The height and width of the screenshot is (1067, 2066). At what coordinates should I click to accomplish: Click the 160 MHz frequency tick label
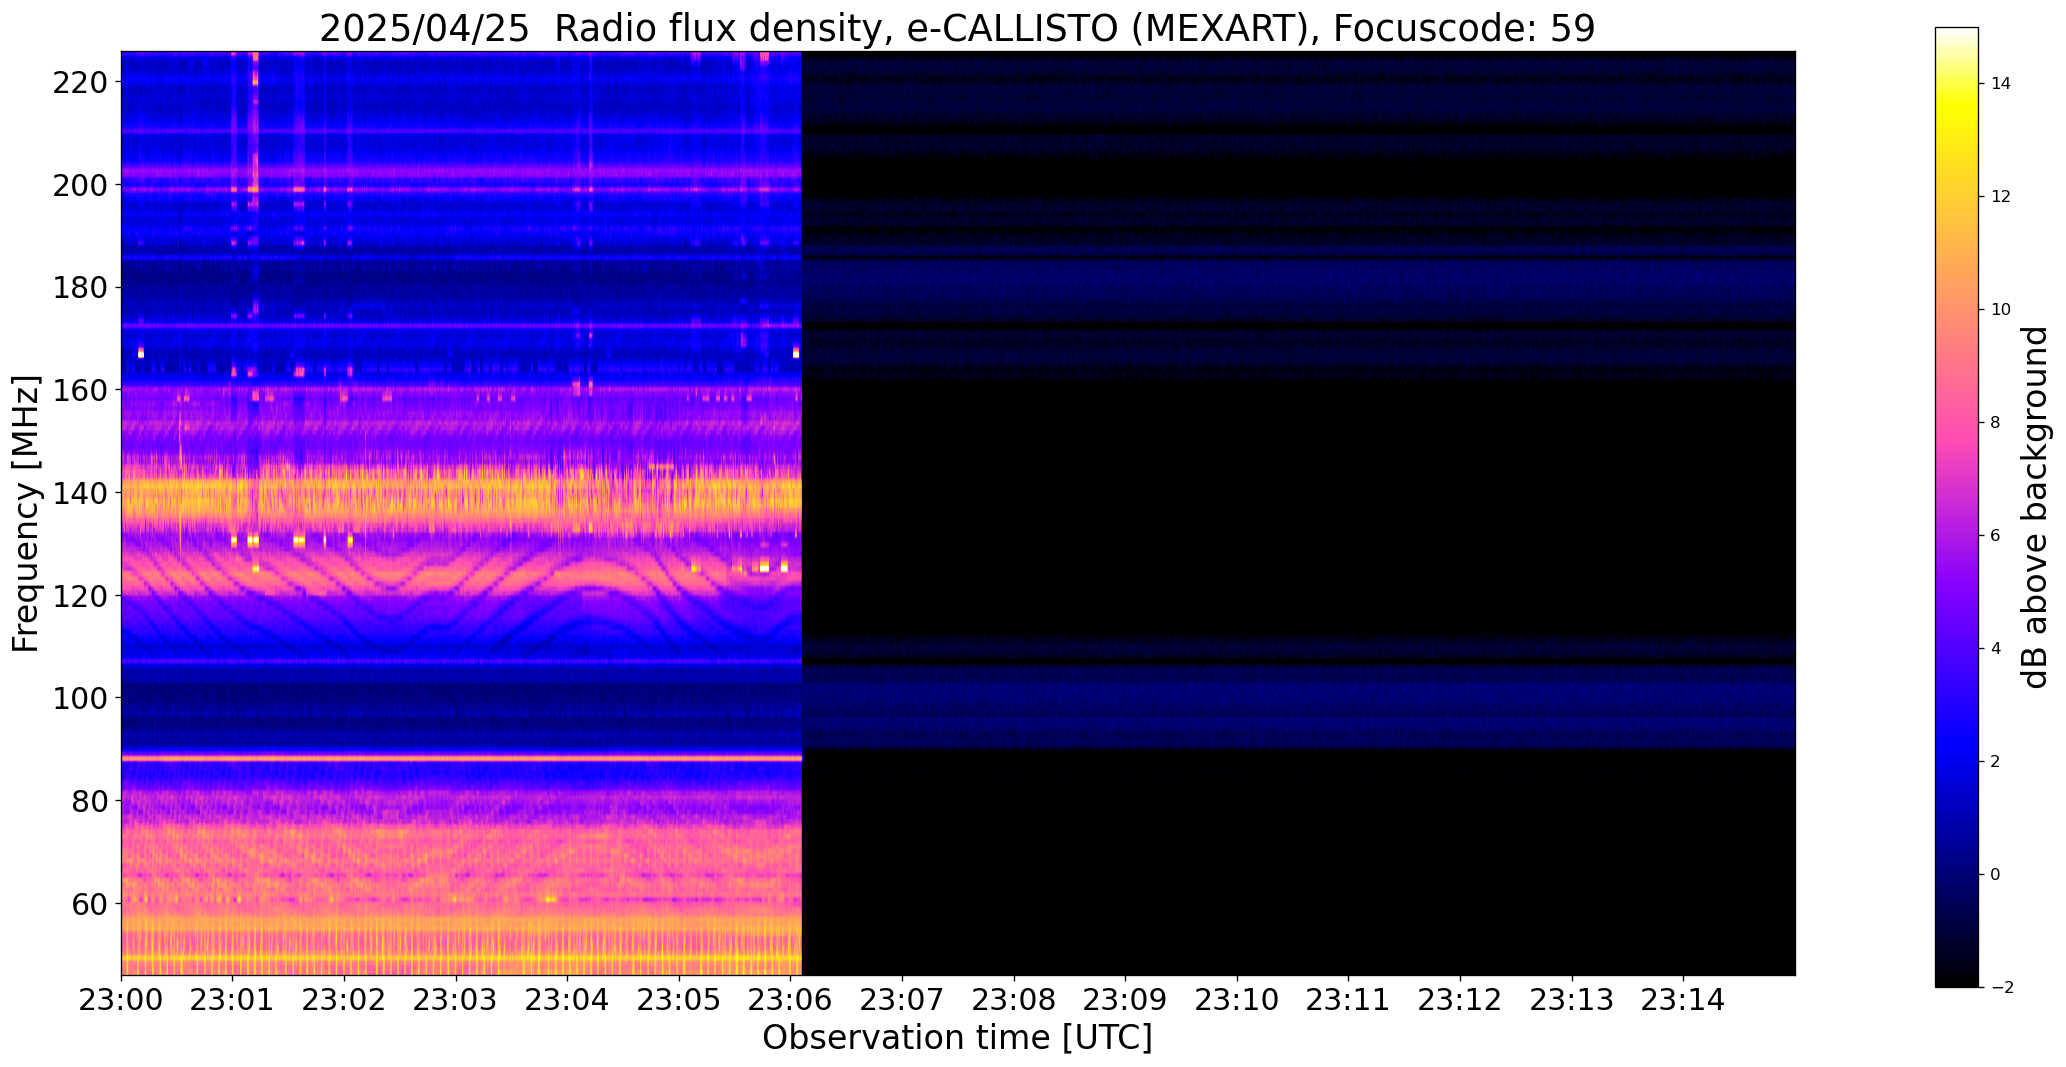click(x=79, y=390)
